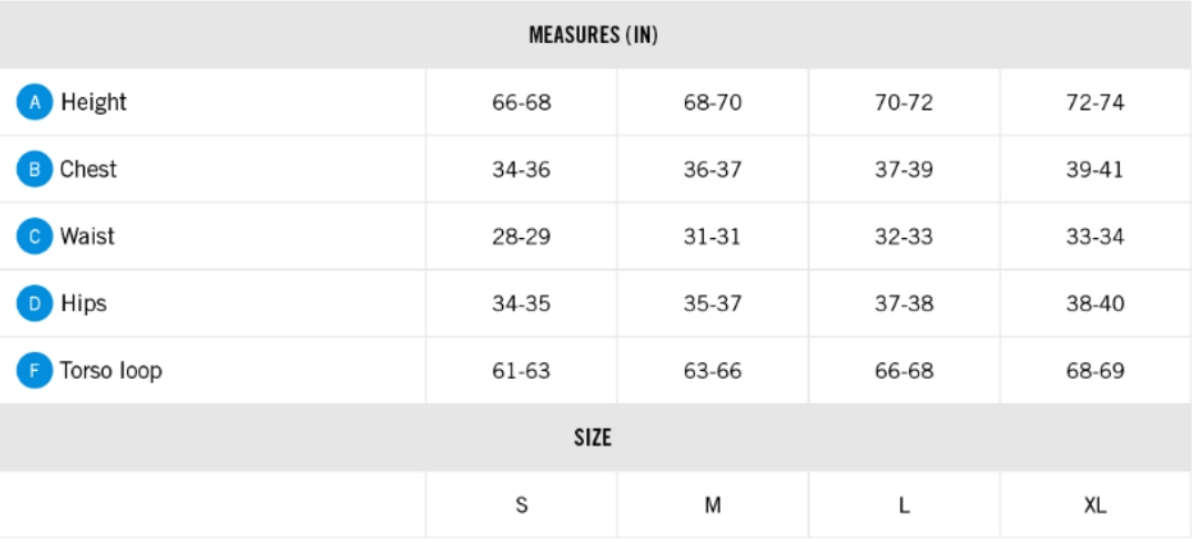The width and height of the screenshot is (1204, 542).
Task: Click the blue C icon beside Waist
Action: point(34,237)
